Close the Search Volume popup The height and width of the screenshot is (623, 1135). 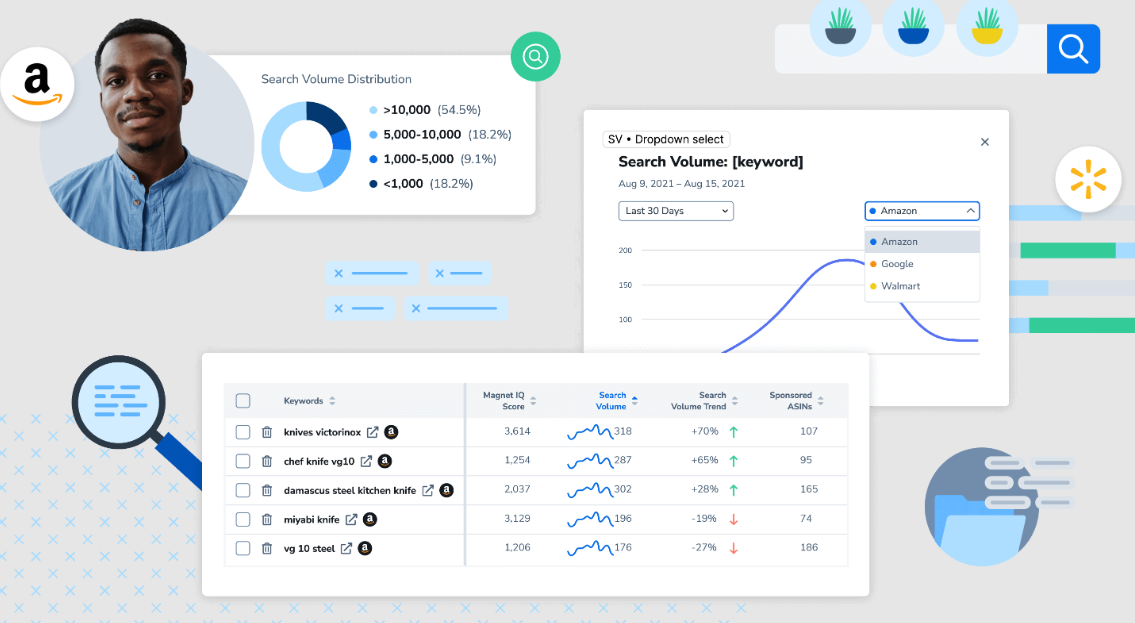984,142
